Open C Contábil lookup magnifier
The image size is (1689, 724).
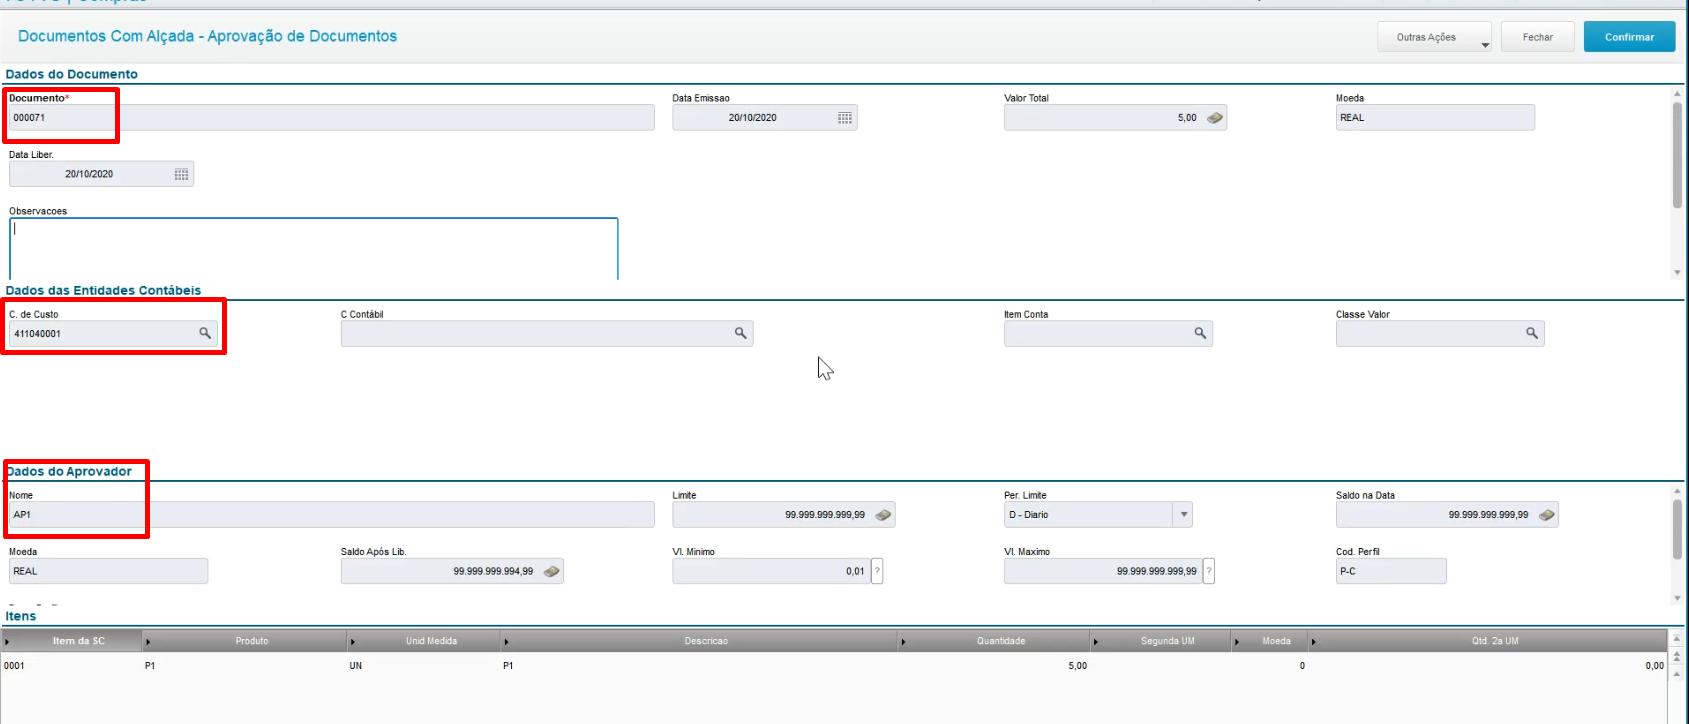tap(741, 333)
